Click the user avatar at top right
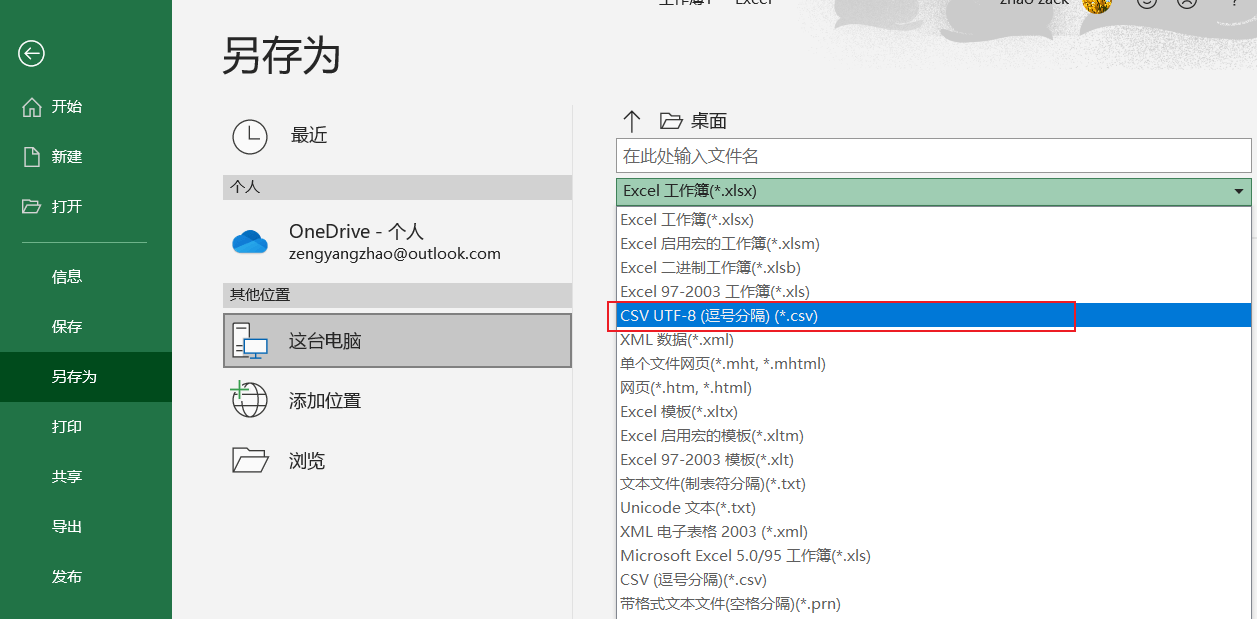 point(1097,5)
